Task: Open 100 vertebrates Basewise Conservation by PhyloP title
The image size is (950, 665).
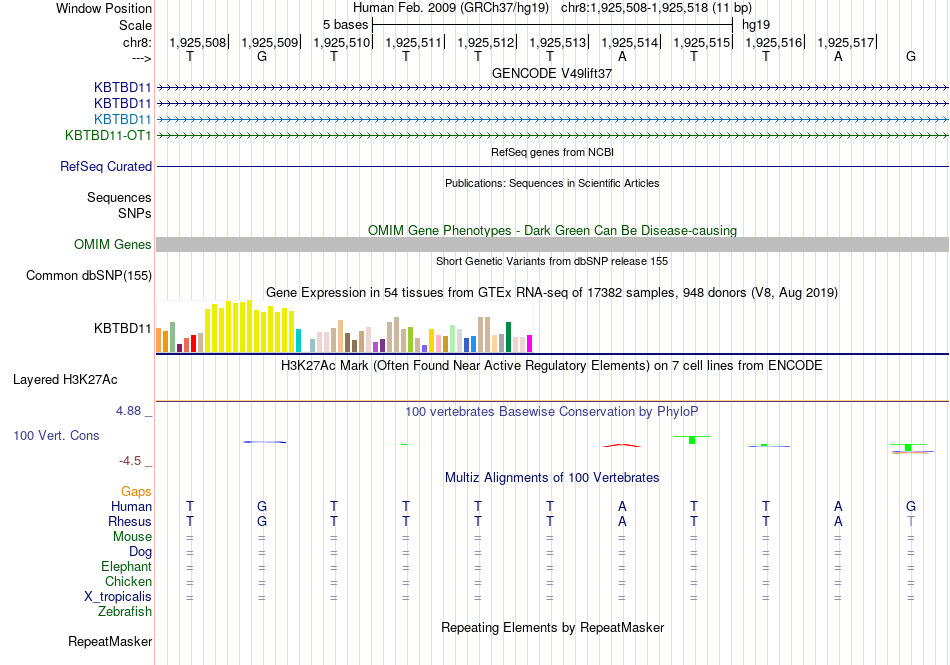Action: [x=552, y=412]
